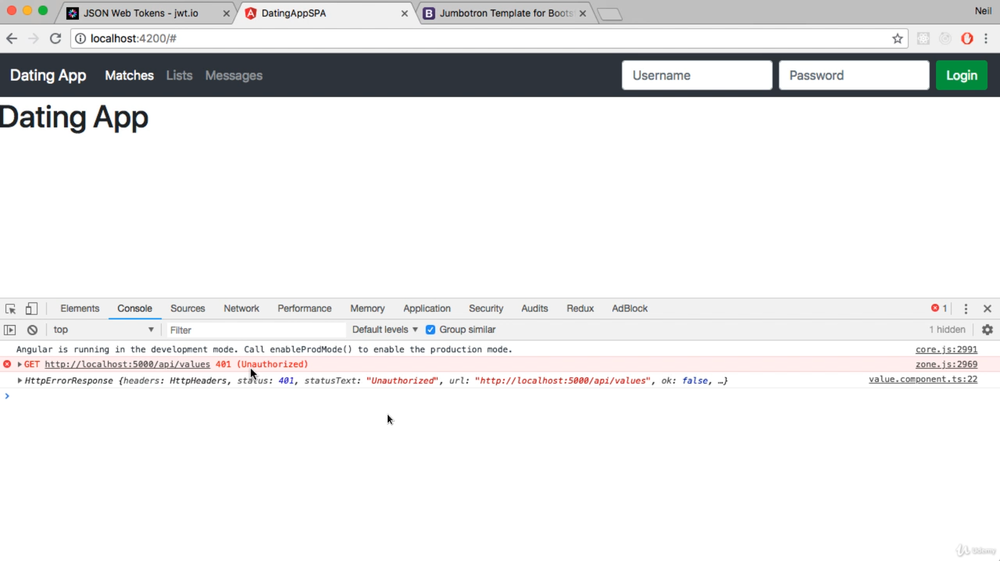
Task: View site information icon in address bar
Action: point(80,38)
